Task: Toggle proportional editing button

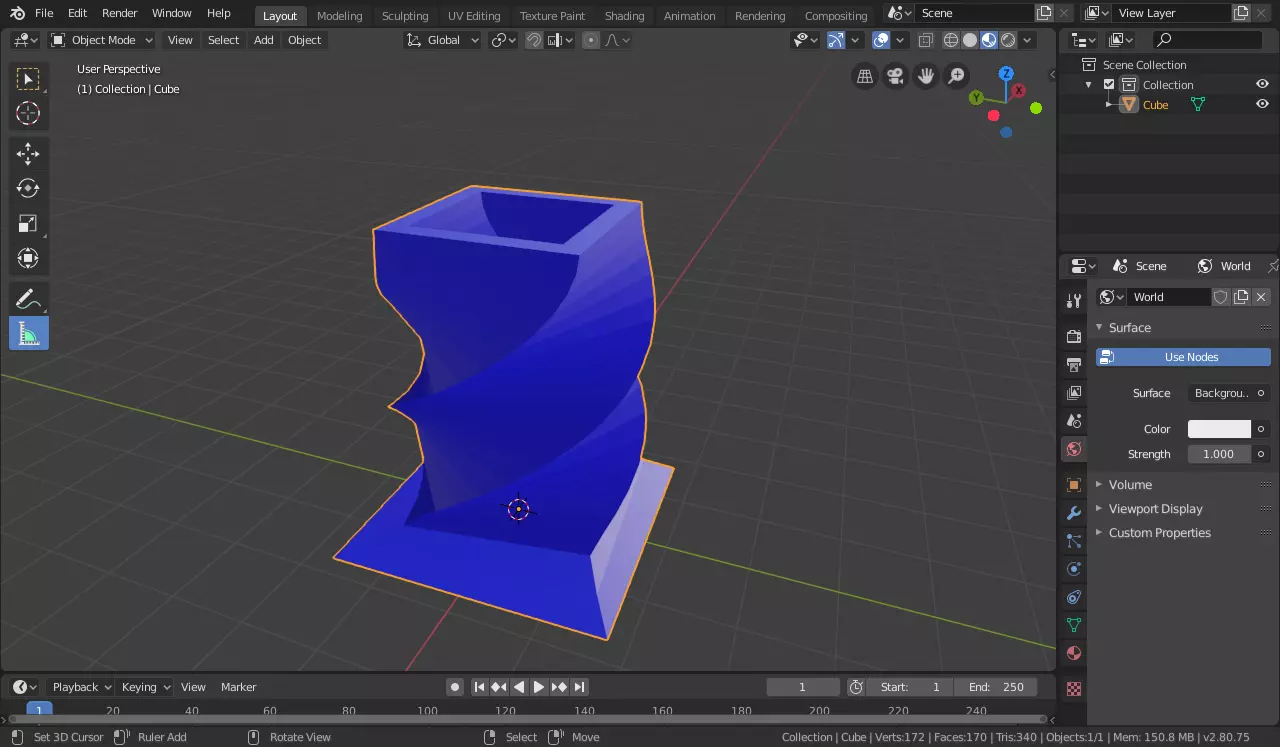Action: point(591,40)
